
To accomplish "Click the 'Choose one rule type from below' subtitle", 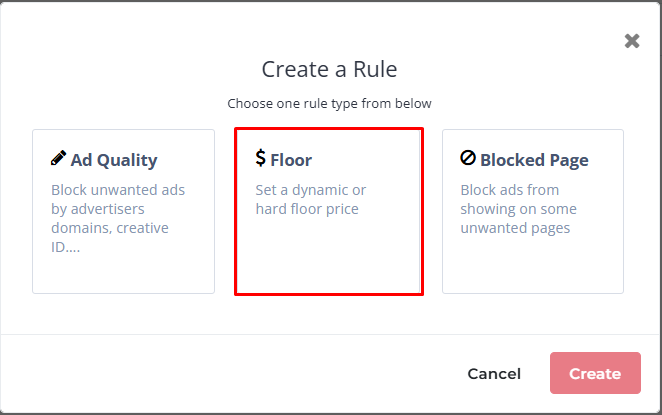I will click(329, 103).
